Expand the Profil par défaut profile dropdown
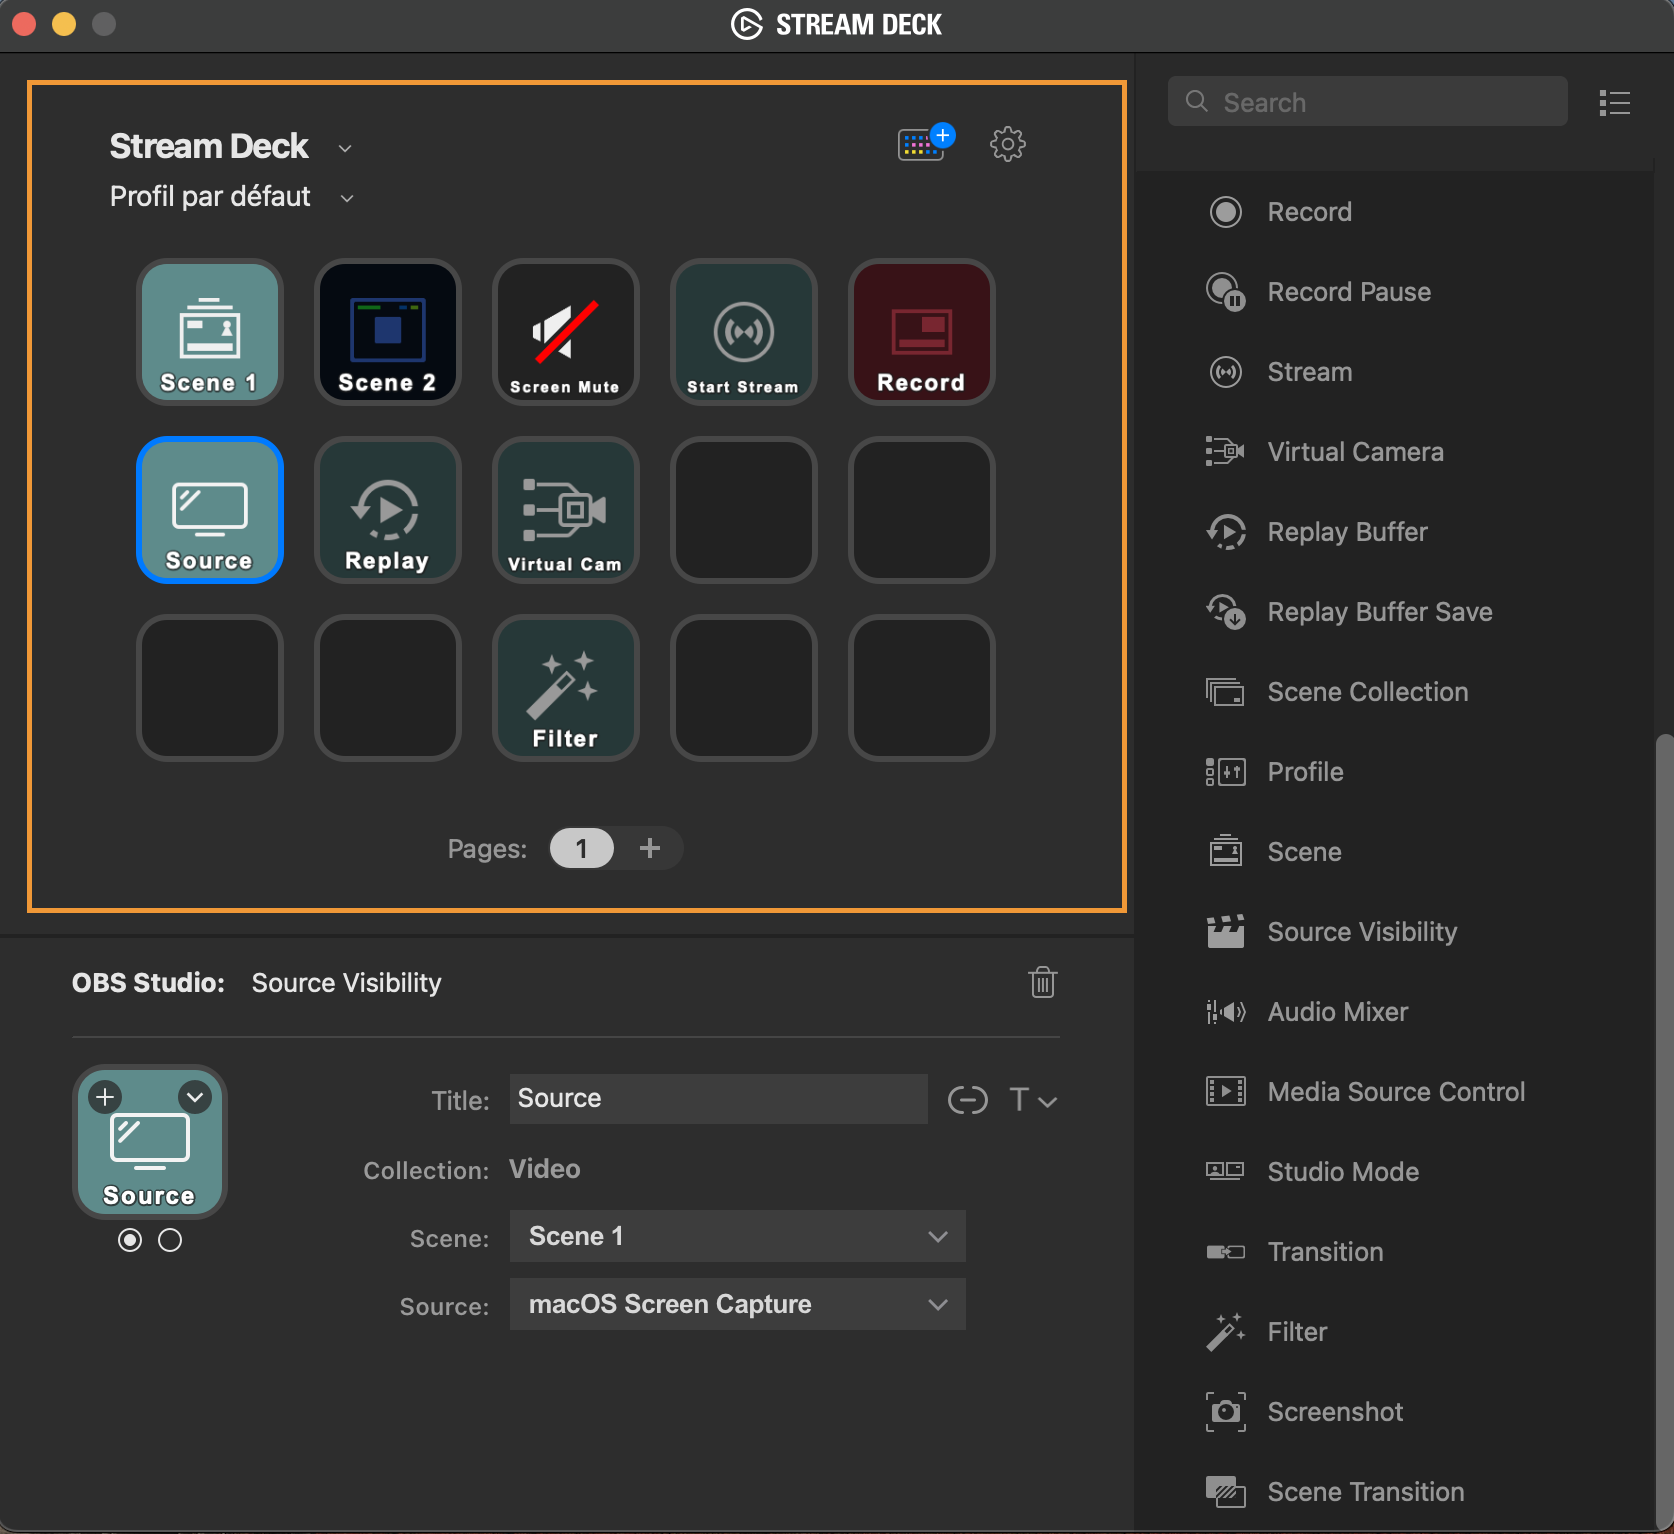The width and height of the screenshot is (1674, 1534). click(346, 198)
